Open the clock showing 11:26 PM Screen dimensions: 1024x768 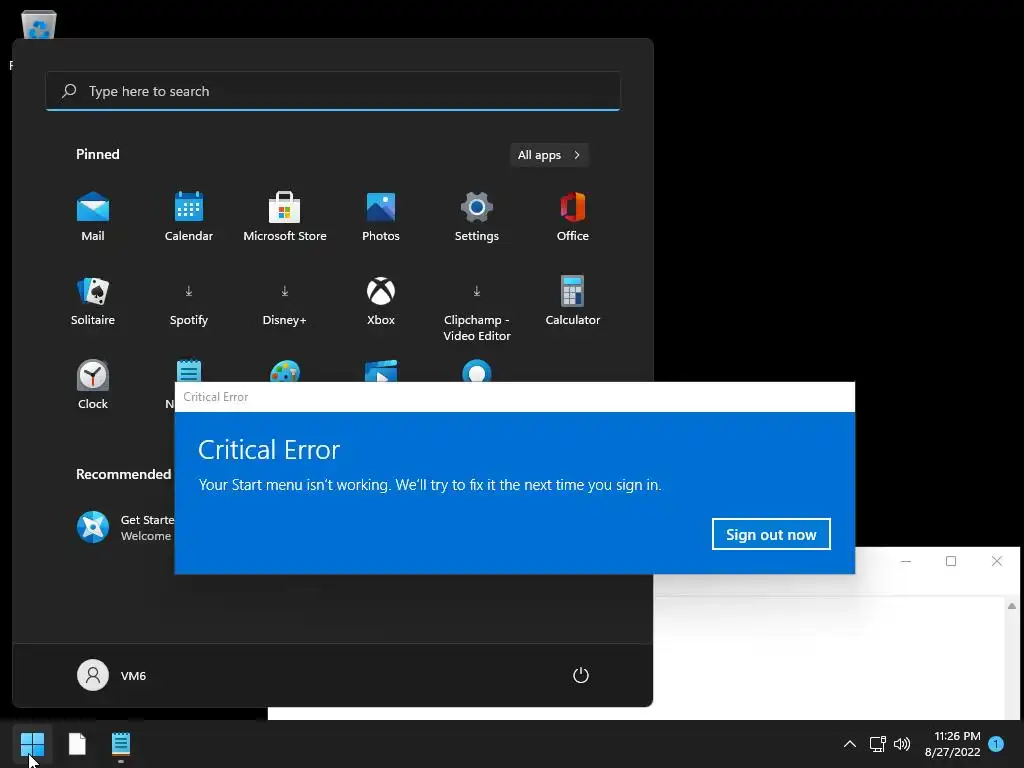click(x=953, y=744)
